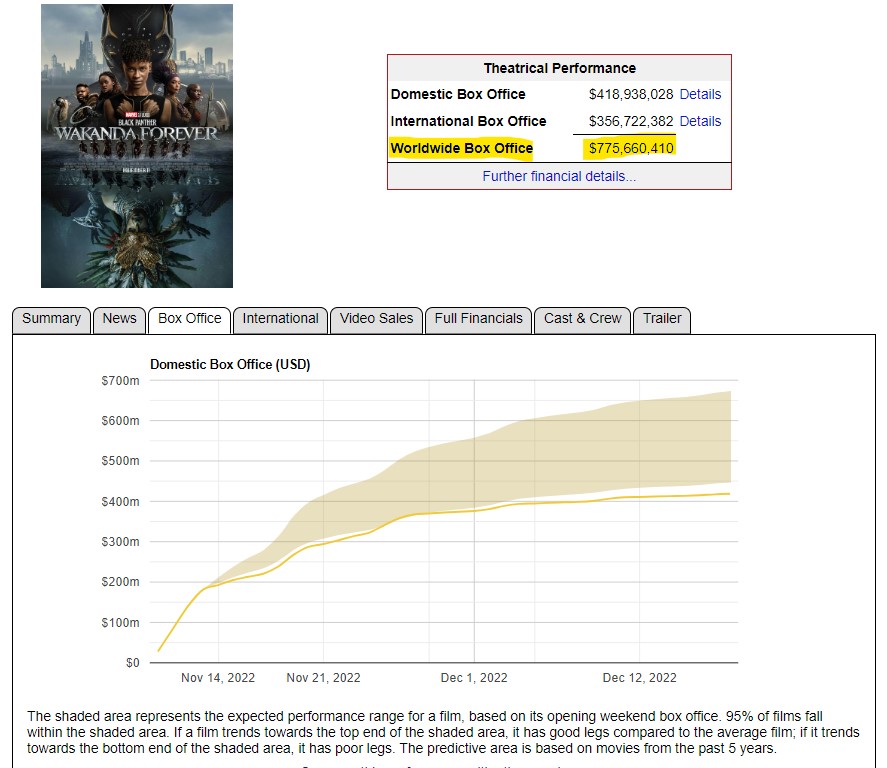Select the Box Office tab

pos(190,319)
